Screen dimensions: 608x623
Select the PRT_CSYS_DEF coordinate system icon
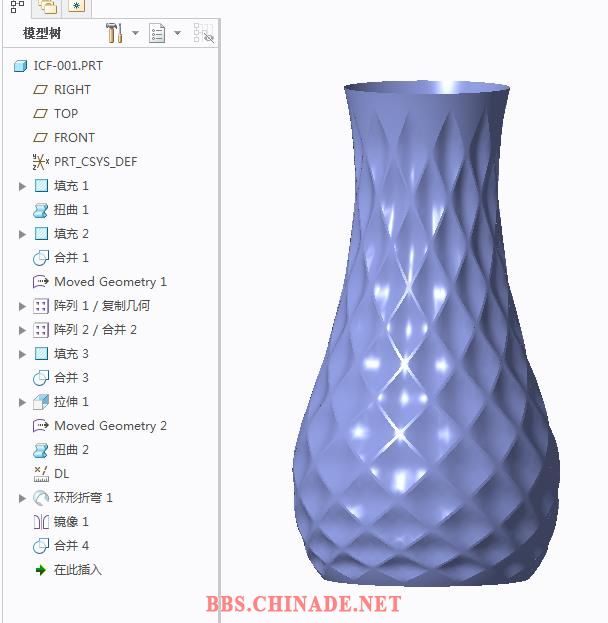coord(41,162)
